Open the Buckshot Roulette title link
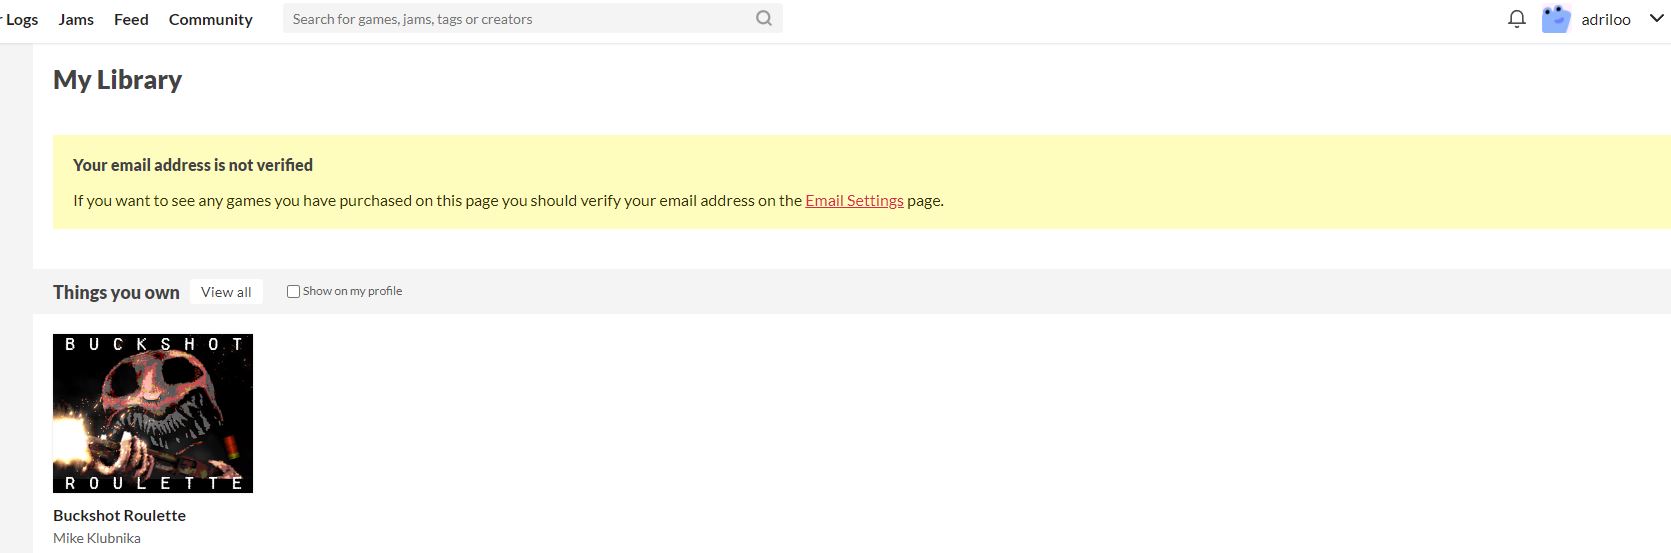Image resolution: width=1671 pixels, height=553 pixels. tap(119, 515)
